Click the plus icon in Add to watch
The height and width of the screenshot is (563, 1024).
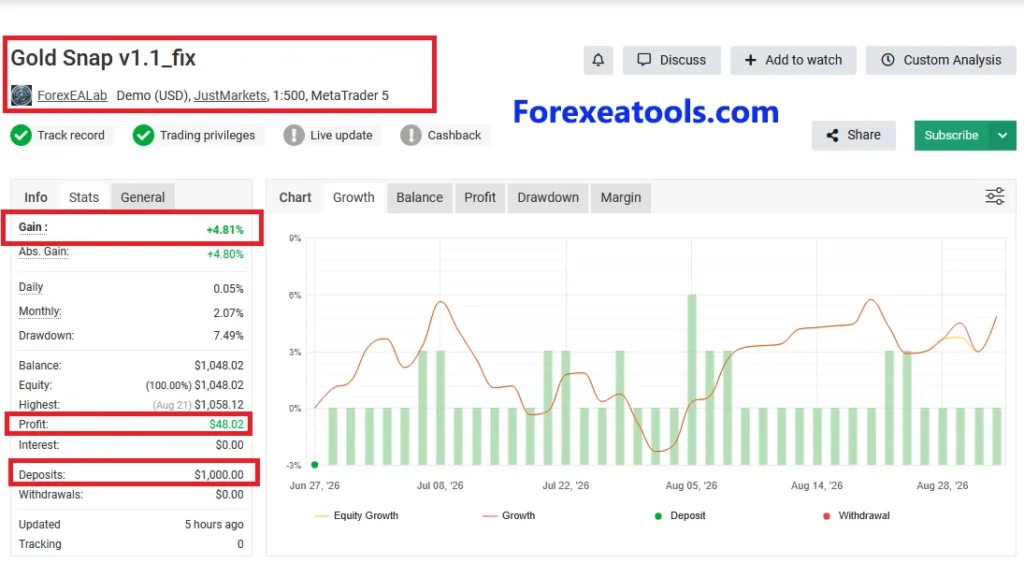tap(750, 60)
